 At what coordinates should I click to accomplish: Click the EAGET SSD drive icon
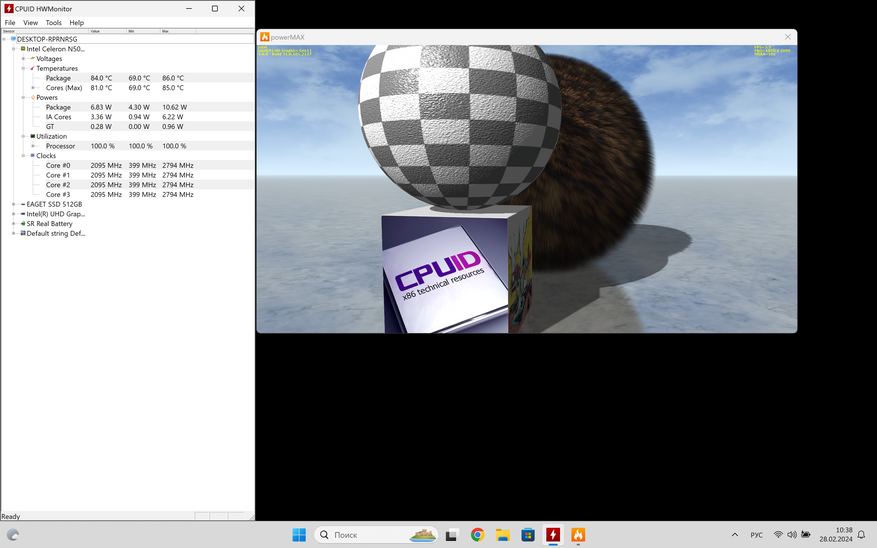coord(23,204)
